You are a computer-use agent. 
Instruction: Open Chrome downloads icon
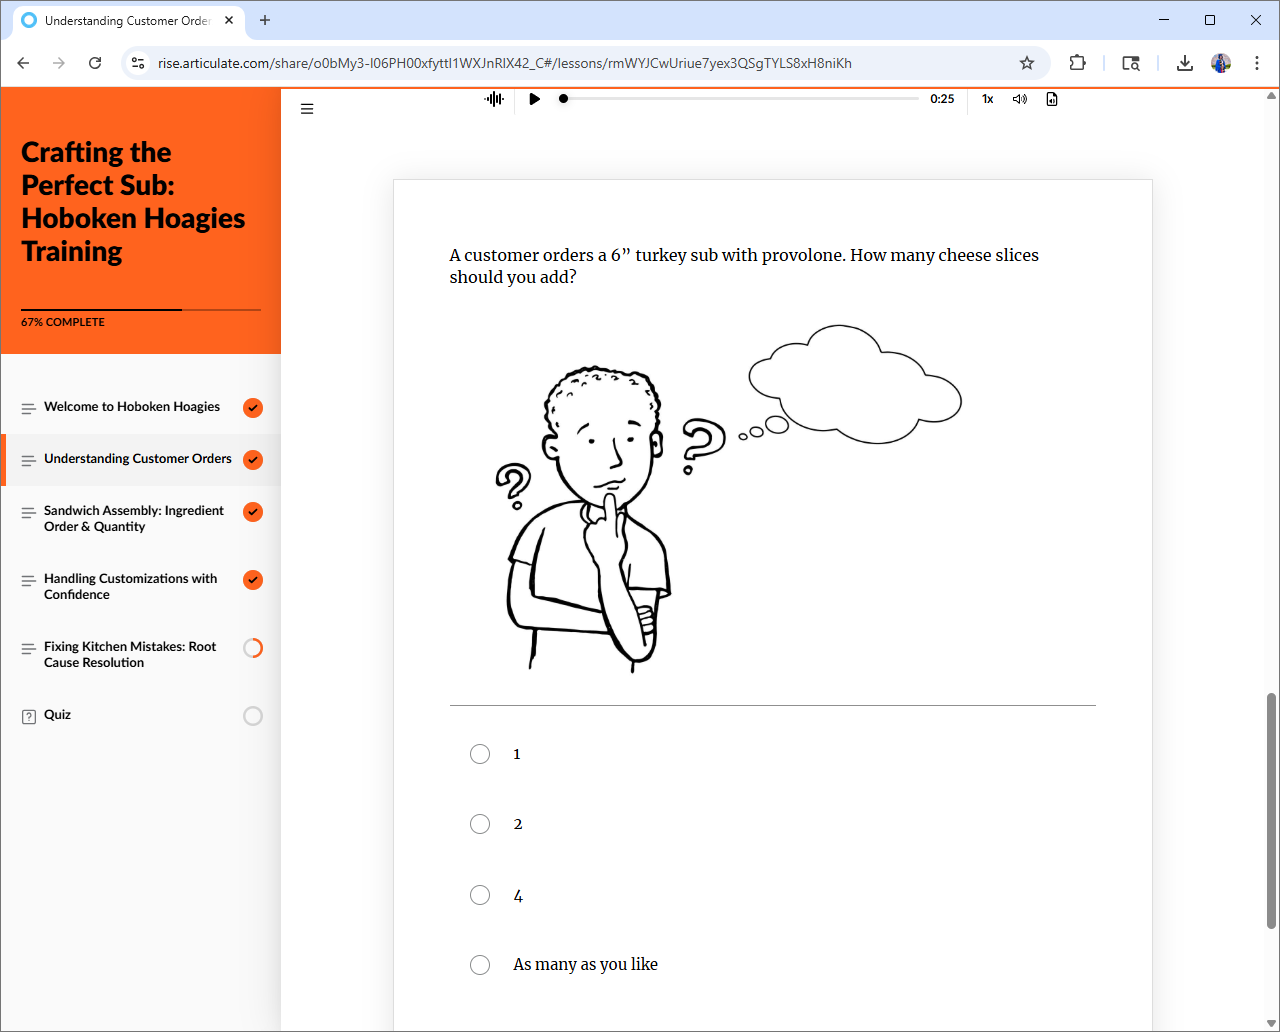point(1184,63)
